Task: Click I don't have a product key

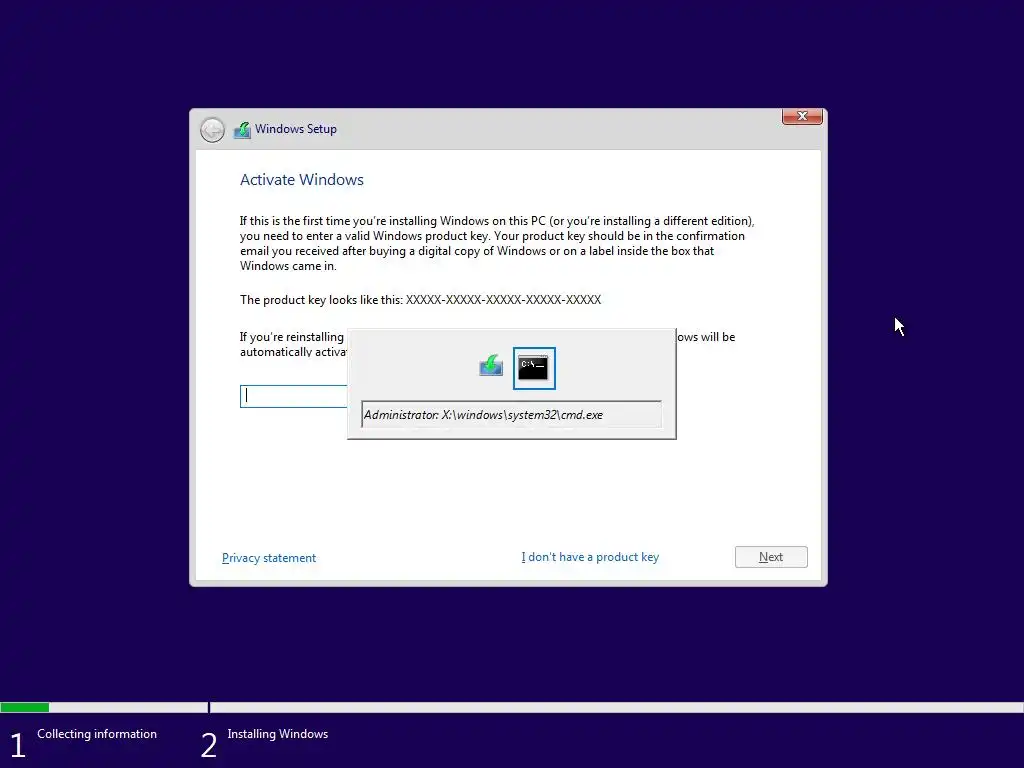Action: tap(590, 557)
